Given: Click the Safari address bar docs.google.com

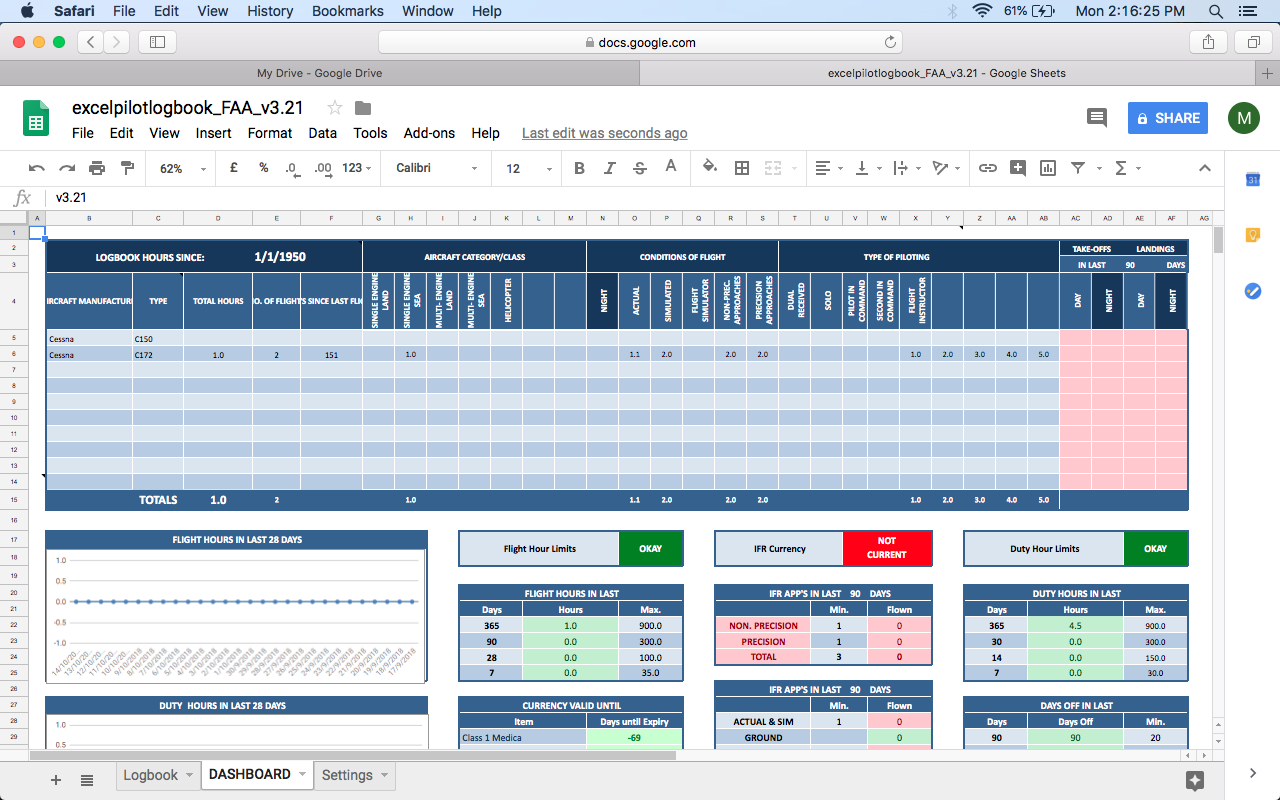Looking at the screenshot, I should pos(640,42).
